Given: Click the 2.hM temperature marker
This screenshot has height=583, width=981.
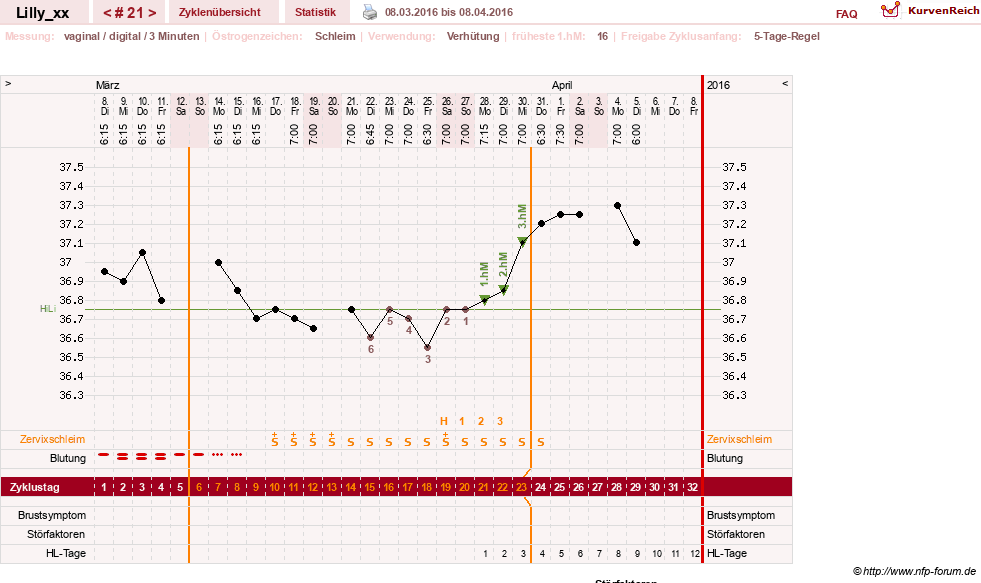Looking at the screenshot, I should [504, 290].
